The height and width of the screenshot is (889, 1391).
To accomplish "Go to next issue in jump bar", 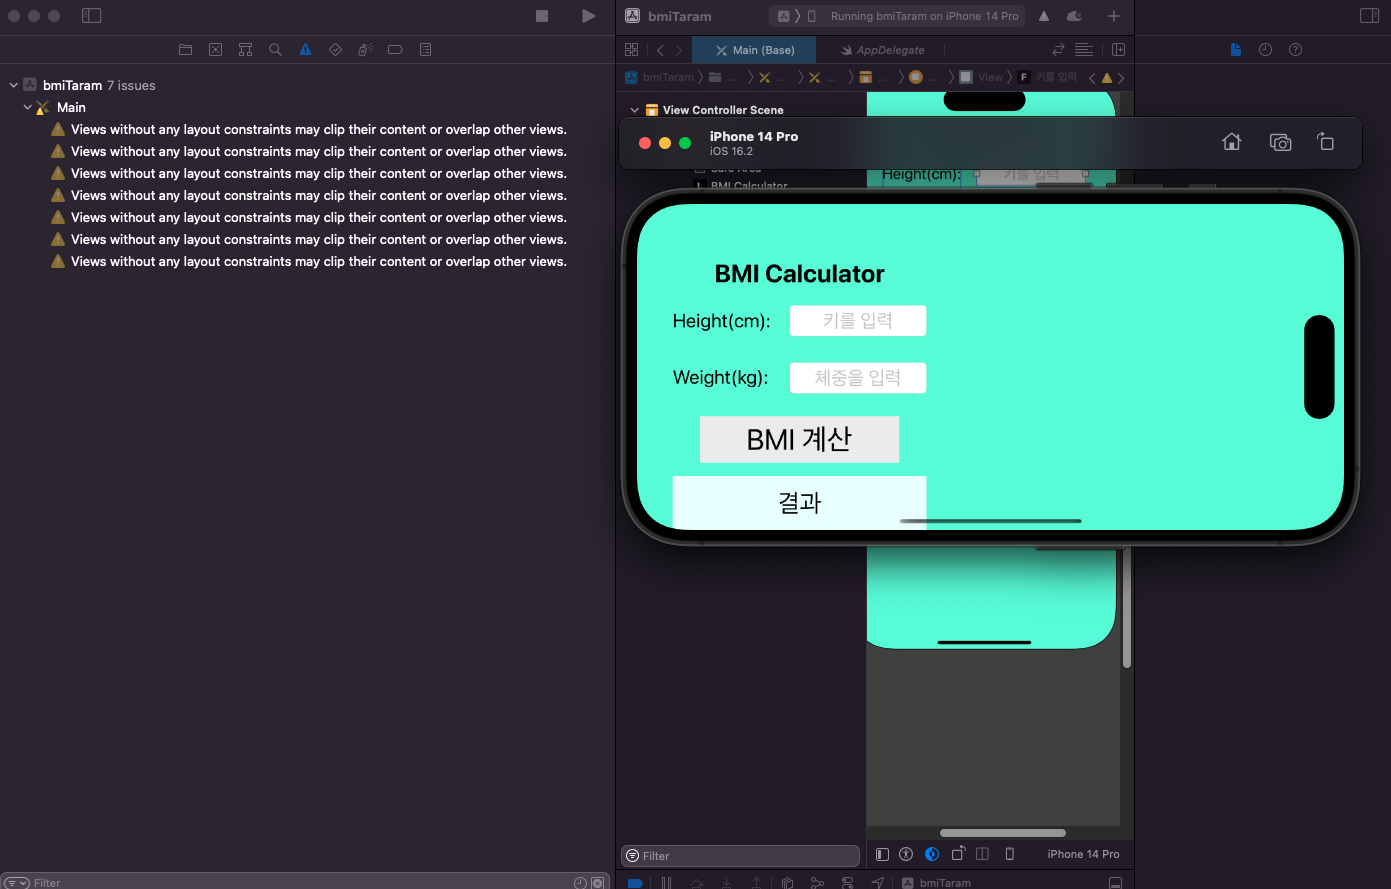I will pos(1121,78).
